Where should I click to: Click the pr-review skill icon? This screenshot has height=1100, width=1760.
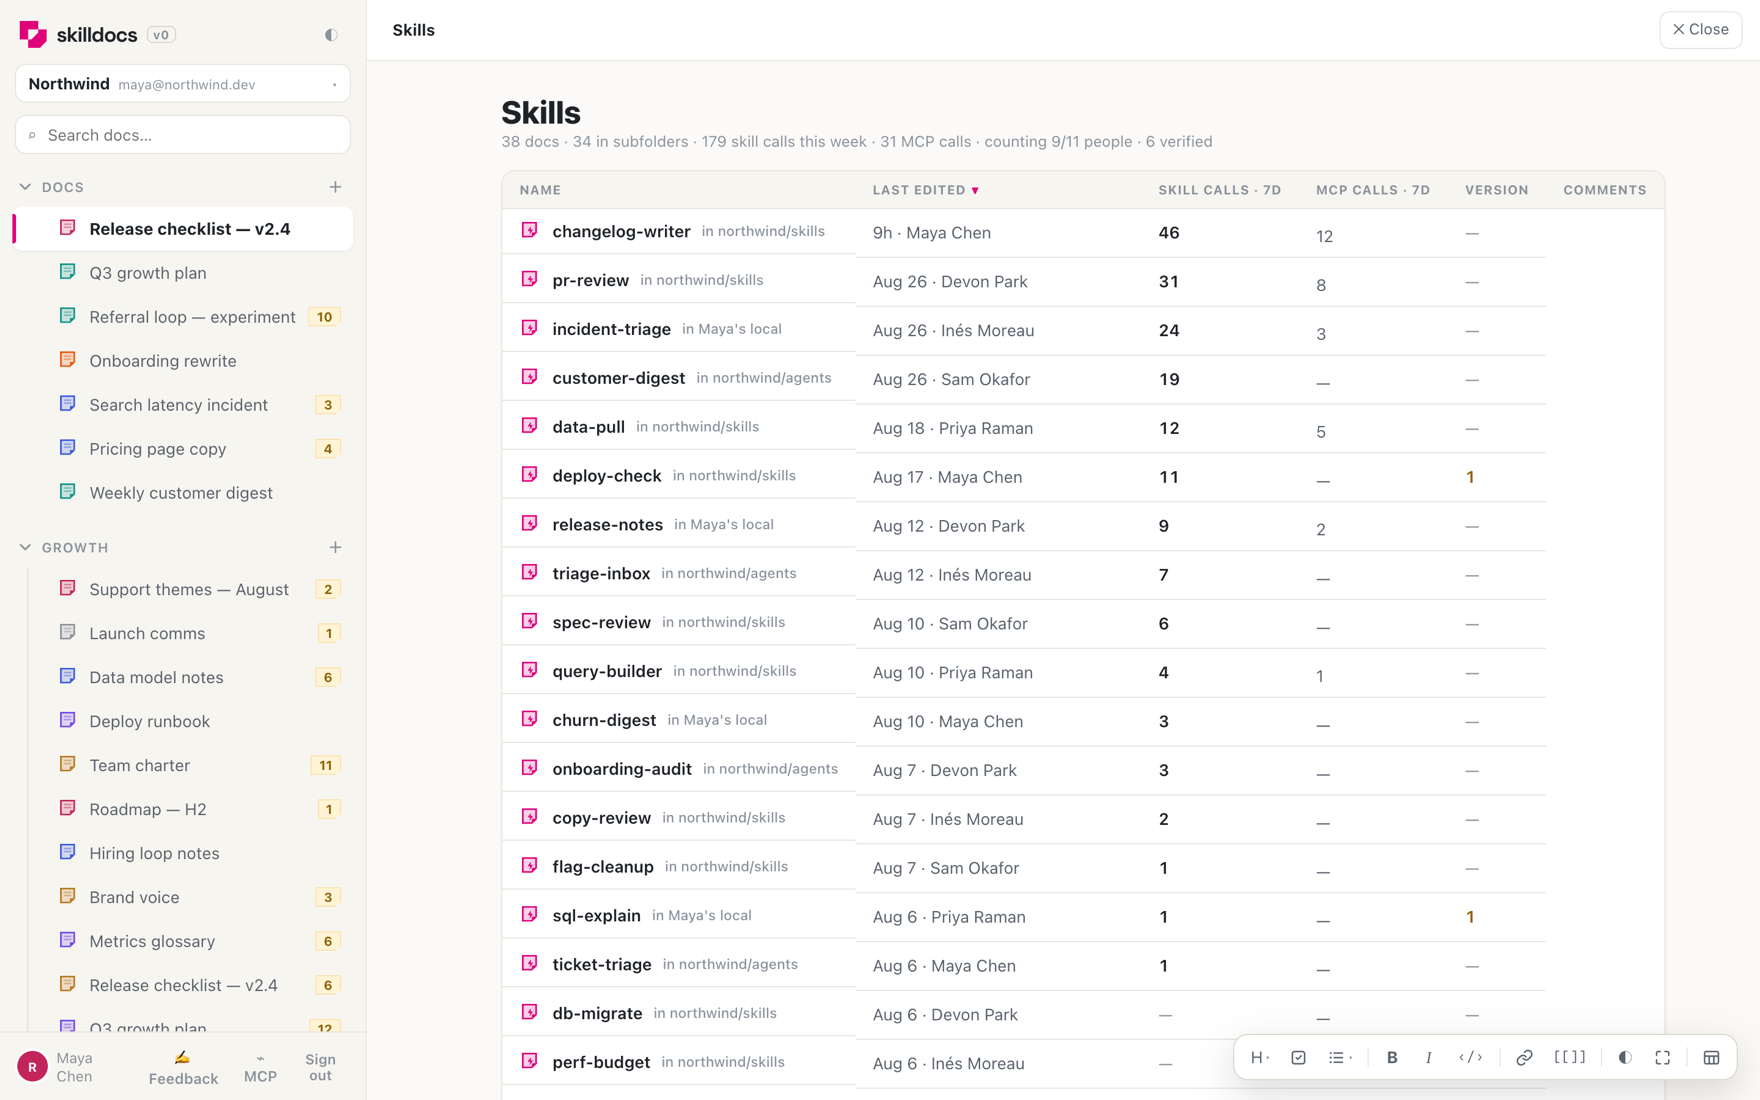pos(529,279)
